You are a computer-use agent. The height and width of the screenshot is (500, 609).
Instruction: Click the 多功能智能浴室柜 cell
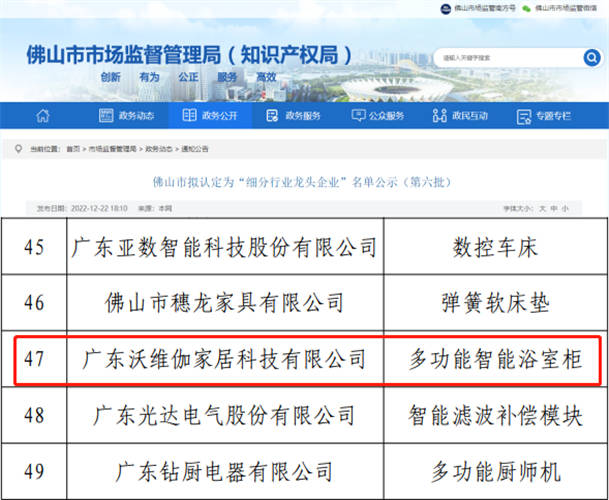pos(495,359)
